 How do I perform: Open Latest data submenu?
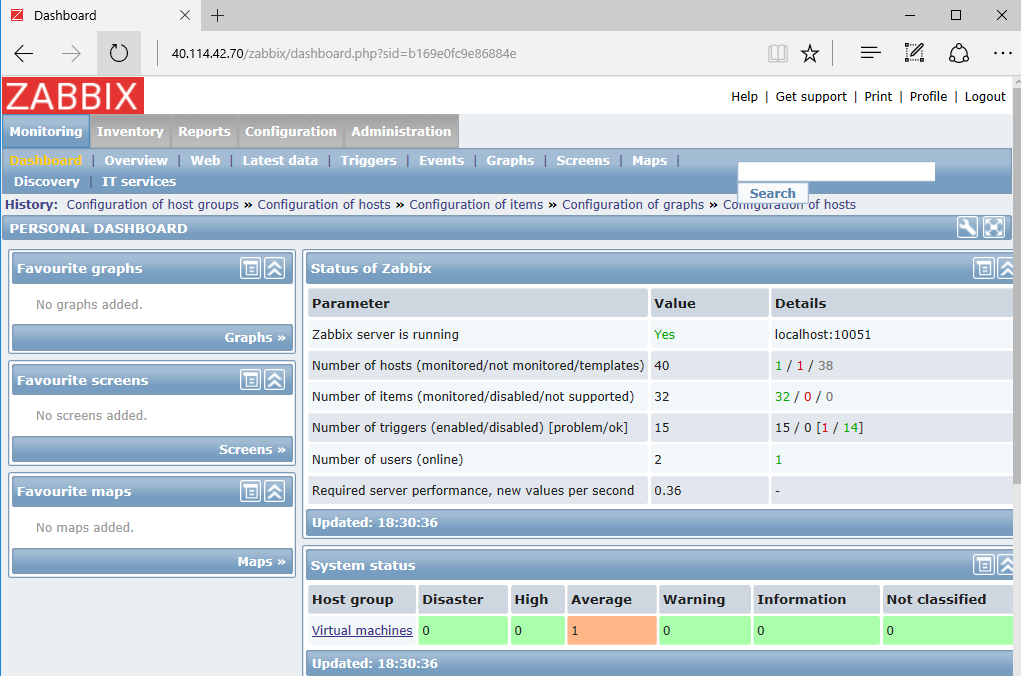pos(280,161)
